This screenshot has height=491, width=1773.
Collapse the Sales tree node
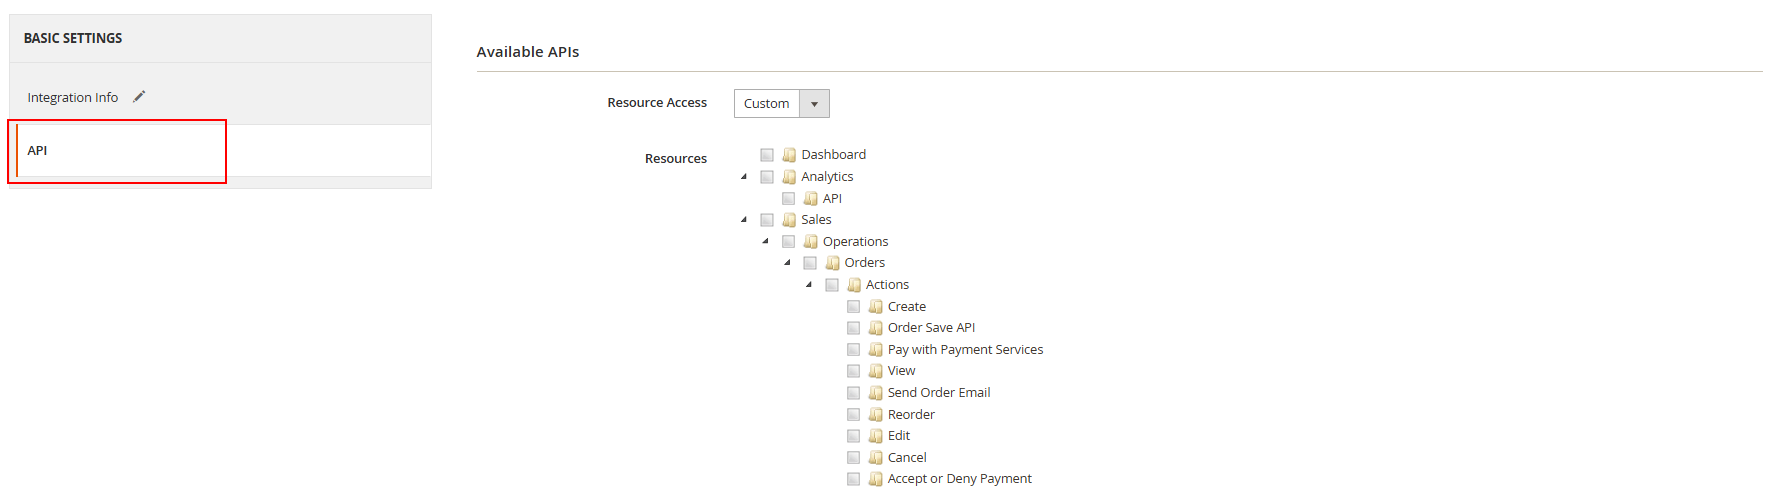pyautogui.click(x=744, y=220)
